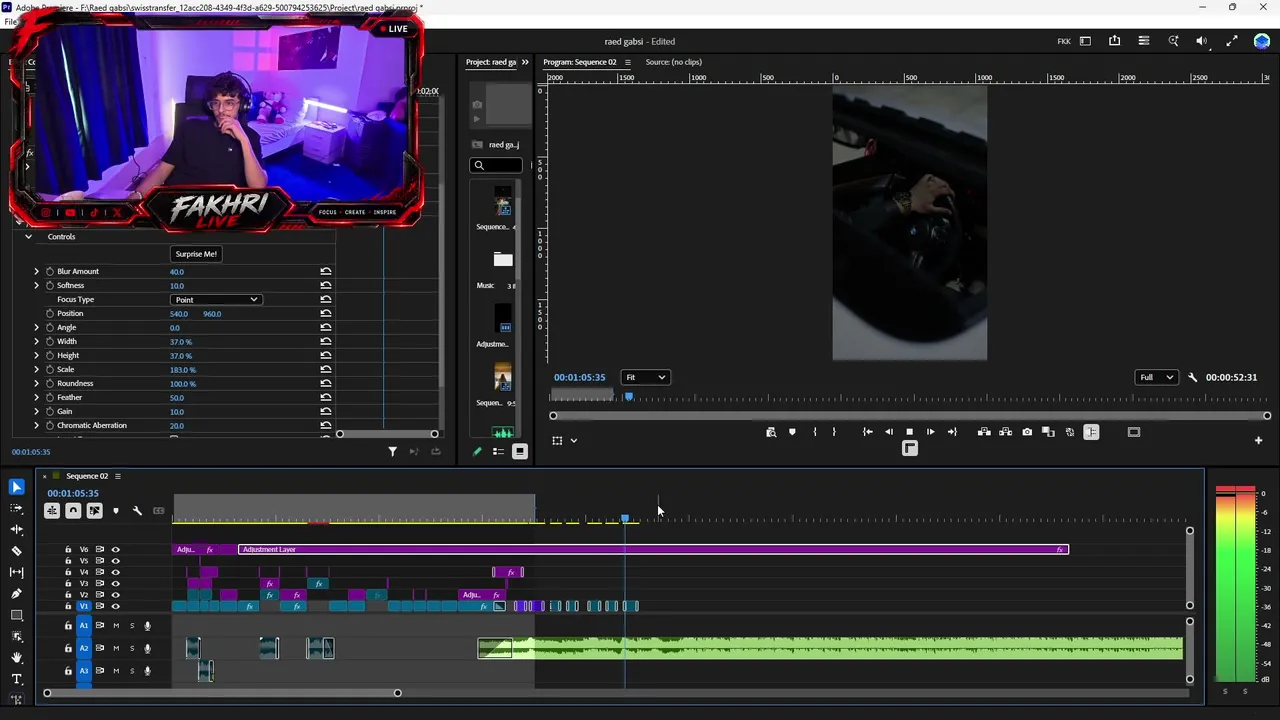Screen dimensions: 1280x720
Task: Click the Program Monitor playhead marker
Action: pyautogui.click(x=629, y=397)
